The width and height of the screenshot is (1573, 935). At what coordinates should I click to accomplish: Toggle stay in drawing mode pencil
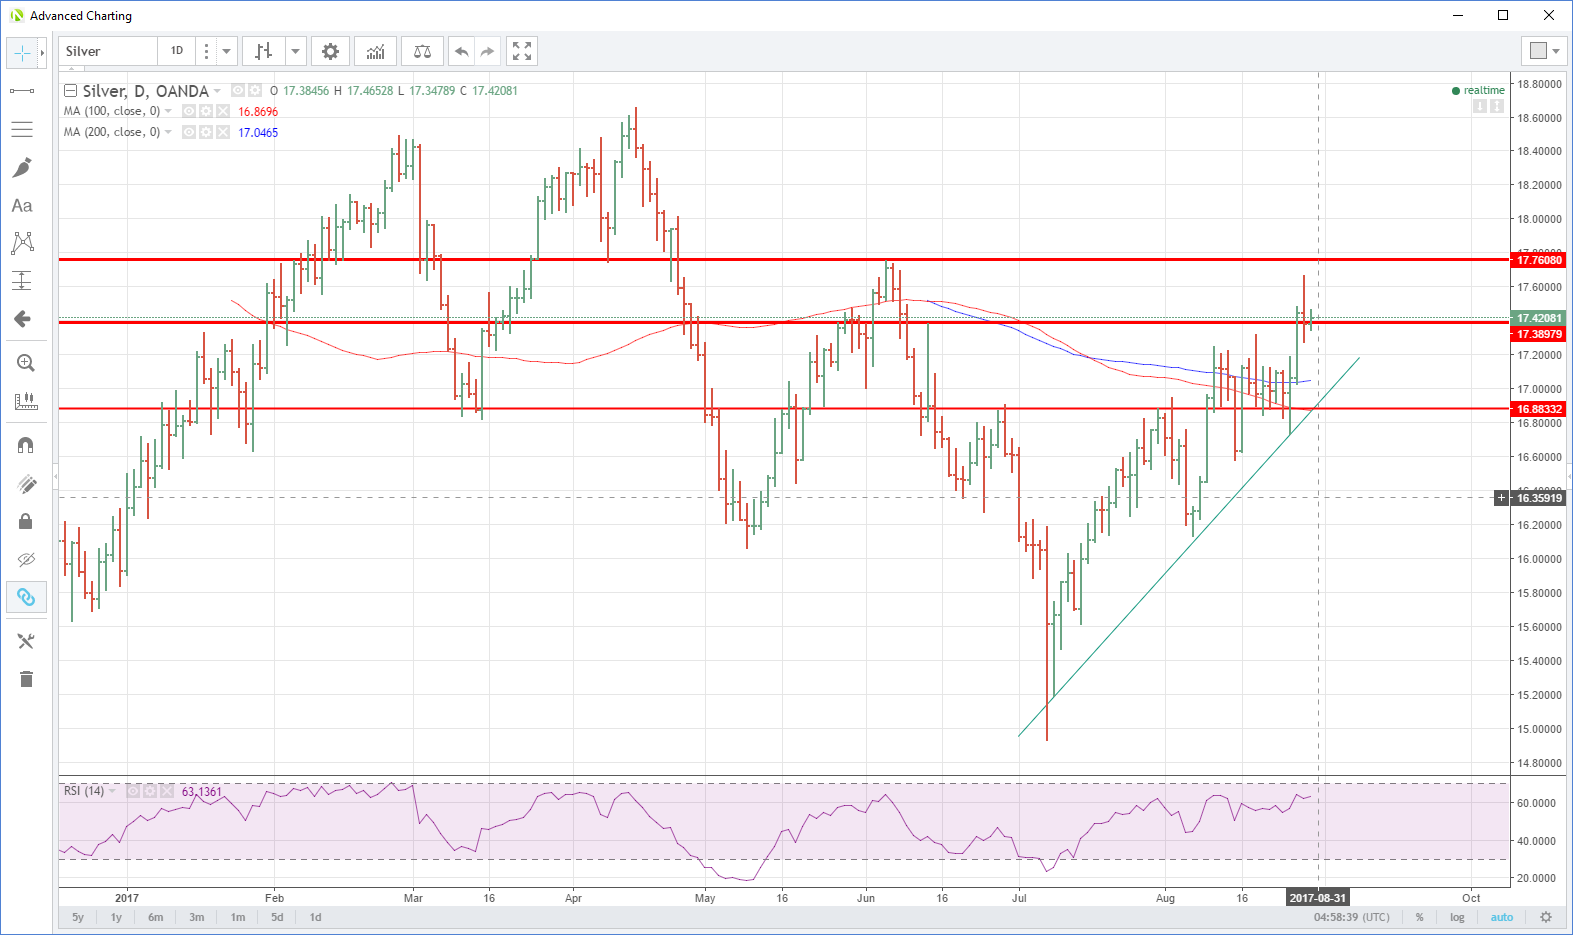click(26, 484)
